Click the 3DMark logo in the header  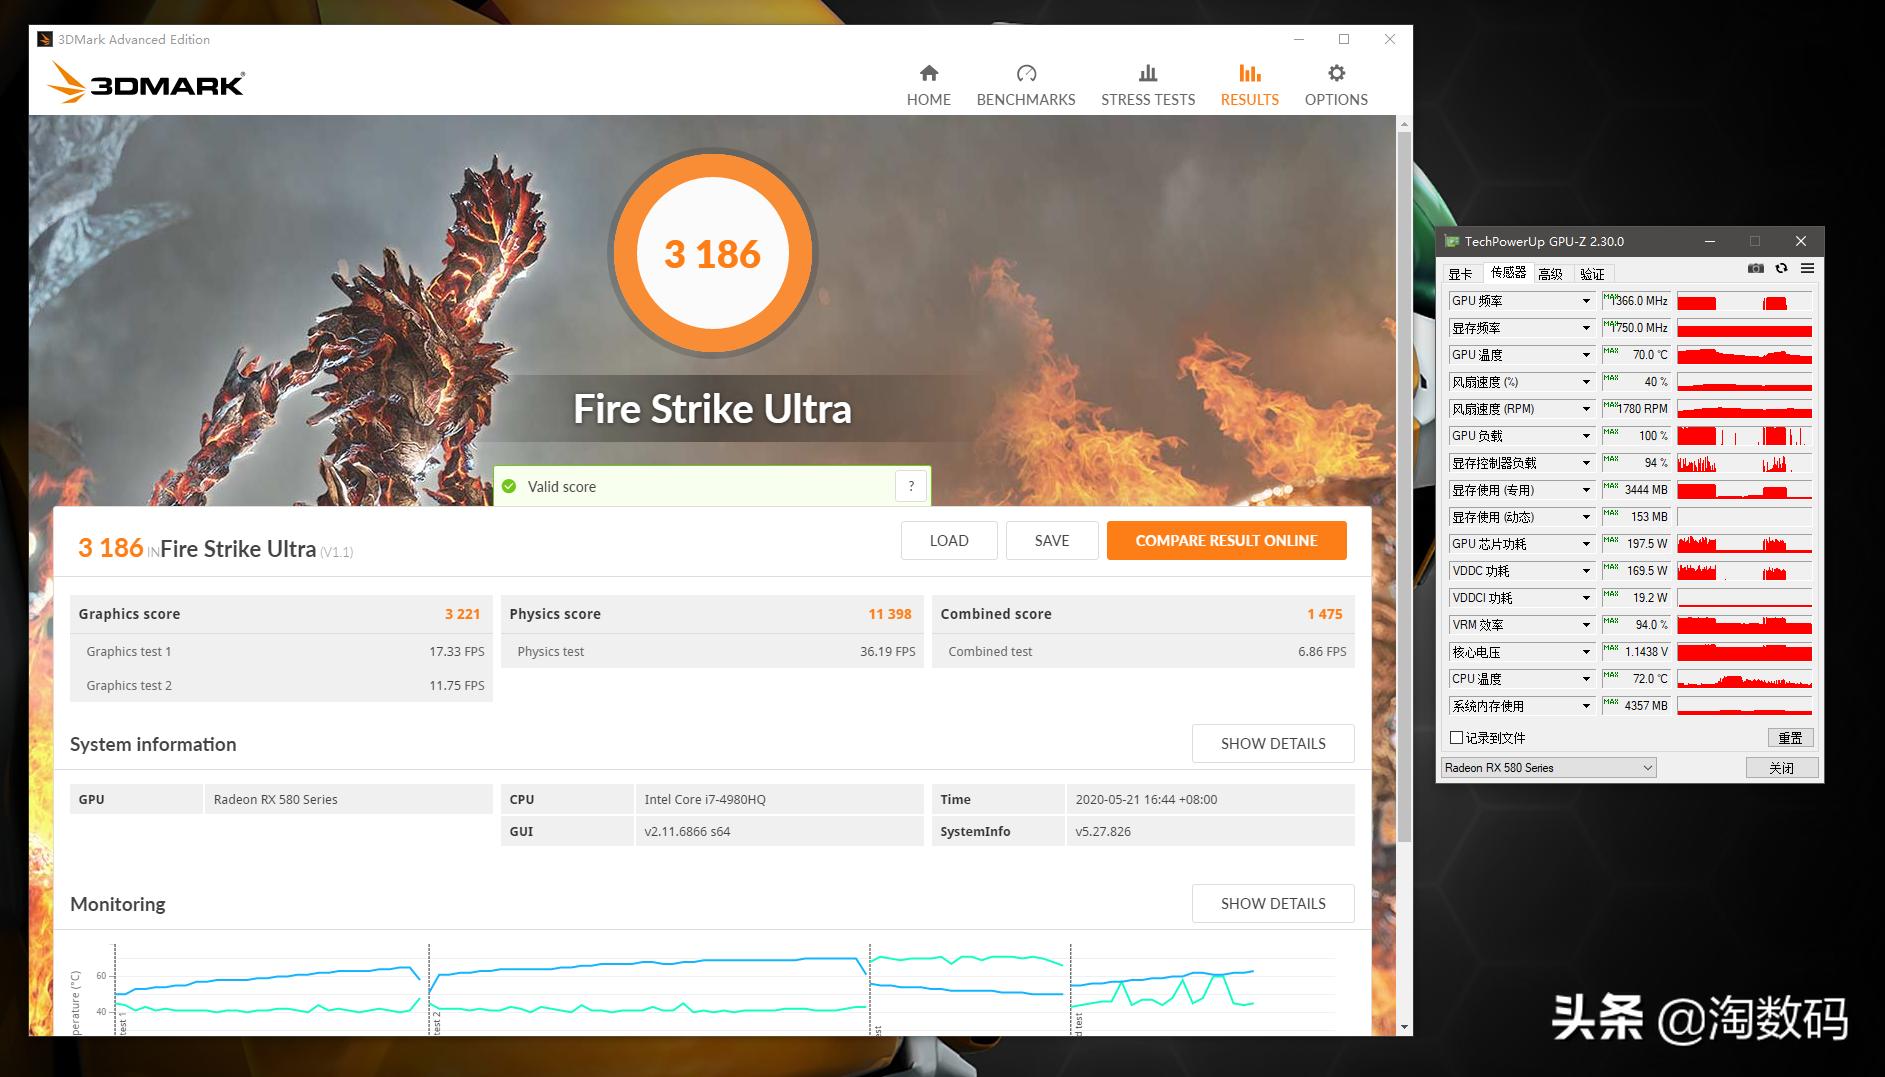(146, 83)
